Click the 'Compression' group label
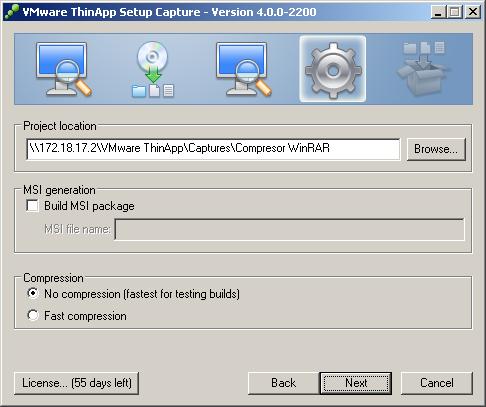The height and width of the screenshot is (407, 486). coord(53,278)
